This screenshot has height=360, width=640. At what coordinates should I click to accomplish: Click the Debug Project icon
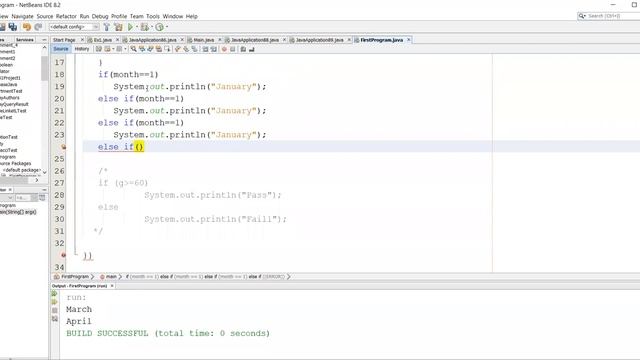(x=144, y=27)
